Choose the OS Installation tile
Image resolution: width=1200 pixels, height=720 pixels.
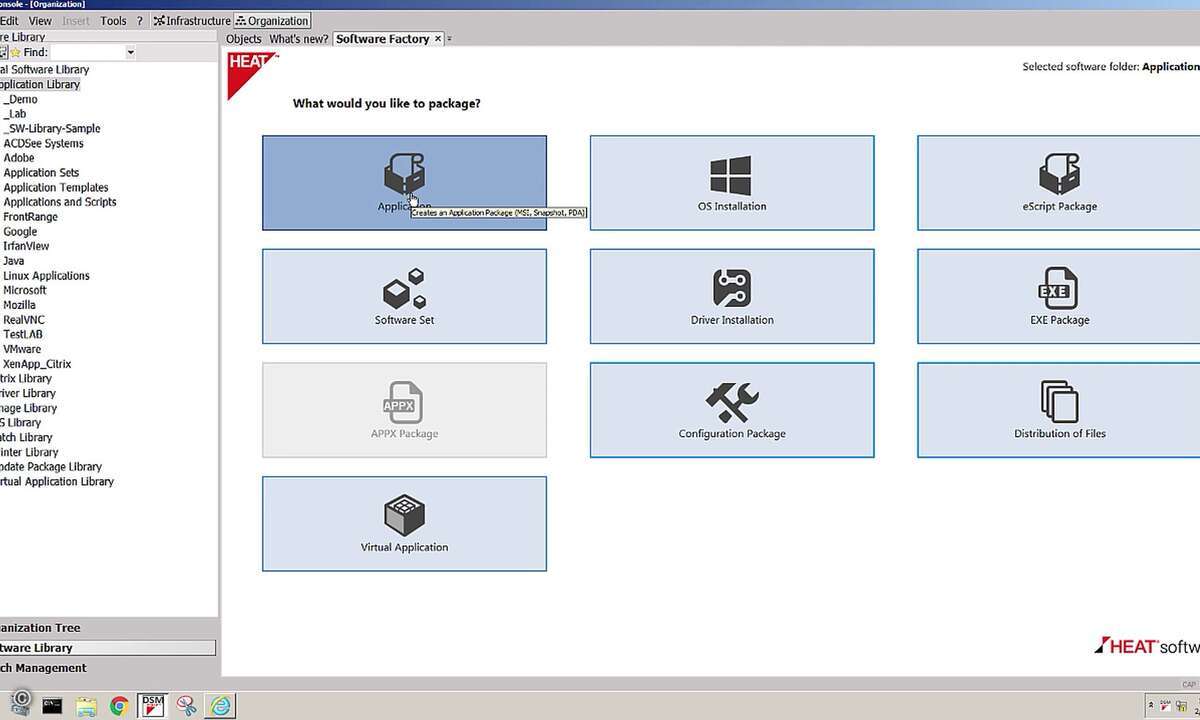click(732, 183)
